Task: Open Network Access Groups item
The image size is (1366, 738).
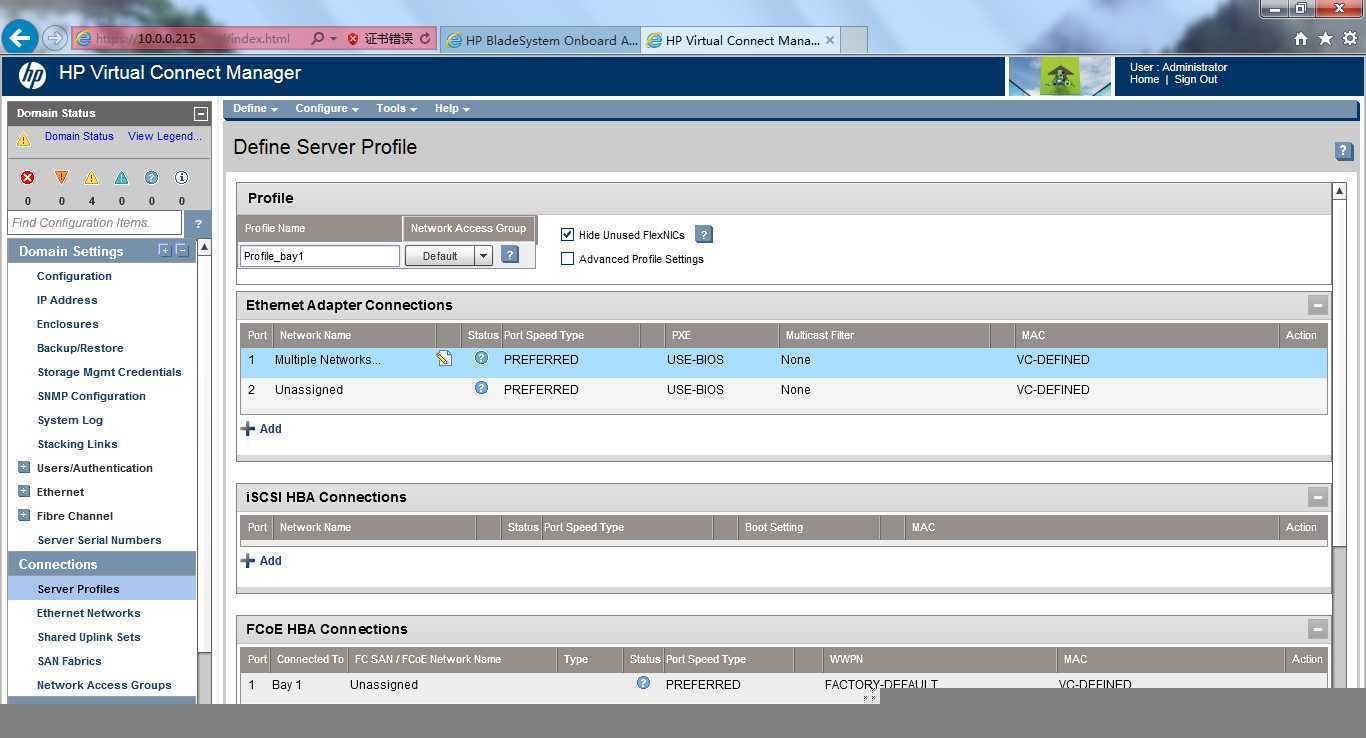Action: click(104, 685)
